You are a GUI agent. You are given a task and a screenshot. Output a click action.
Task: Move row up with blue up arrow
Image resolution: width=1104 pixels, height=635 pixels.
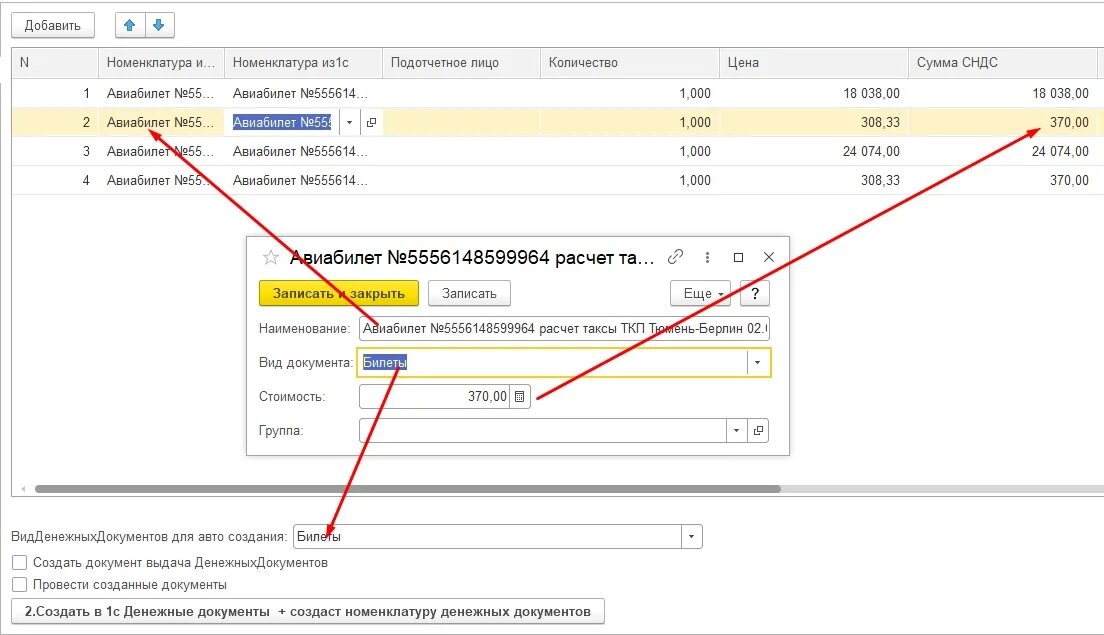pos(130,25)
